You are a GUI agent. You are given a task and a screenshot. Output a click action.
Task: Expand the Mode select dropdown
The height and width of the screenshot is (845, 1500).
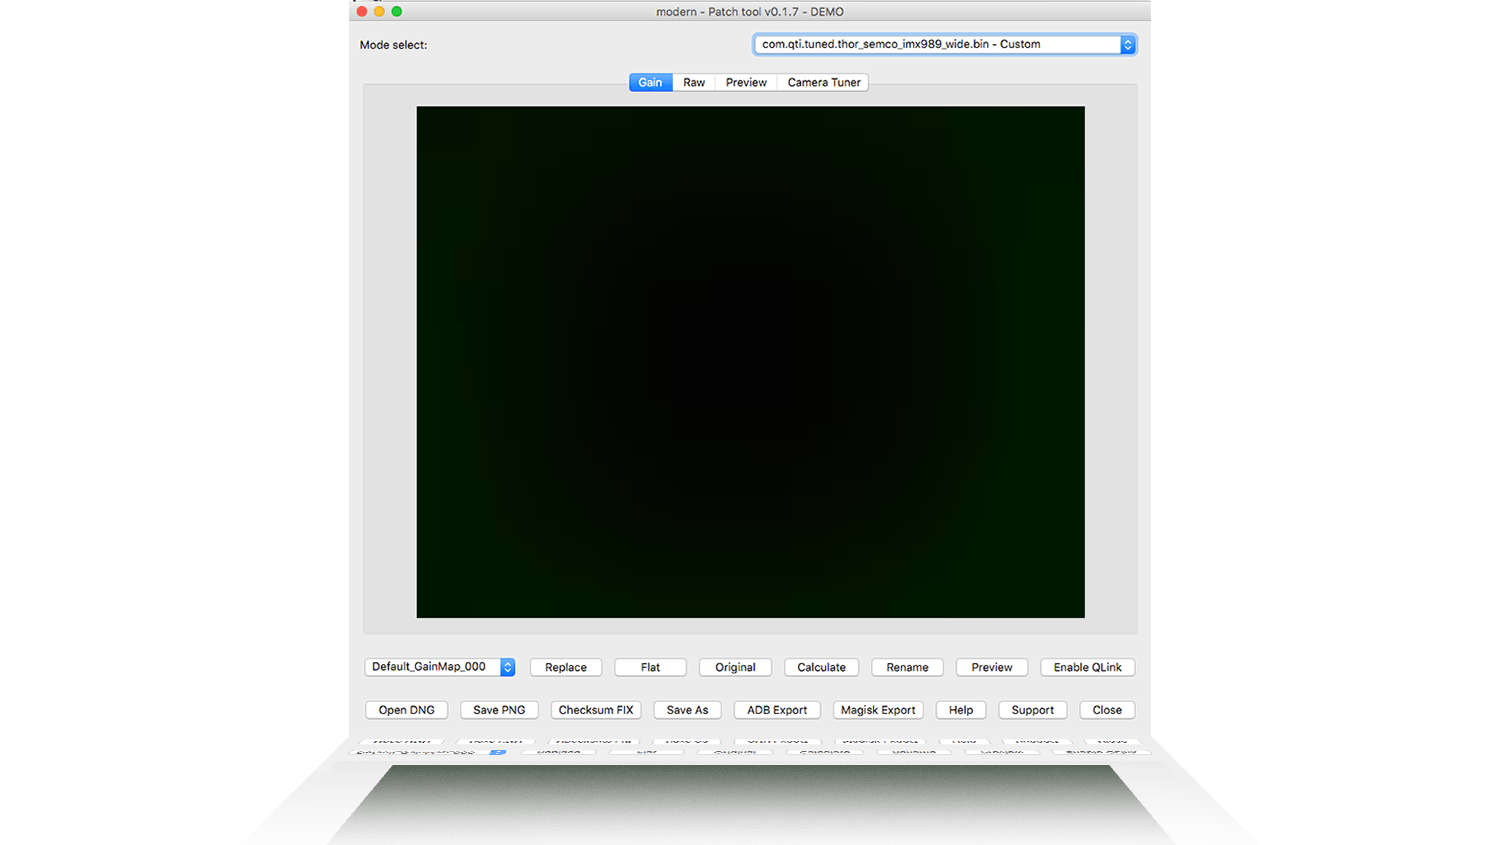click(x=944, y=45)
